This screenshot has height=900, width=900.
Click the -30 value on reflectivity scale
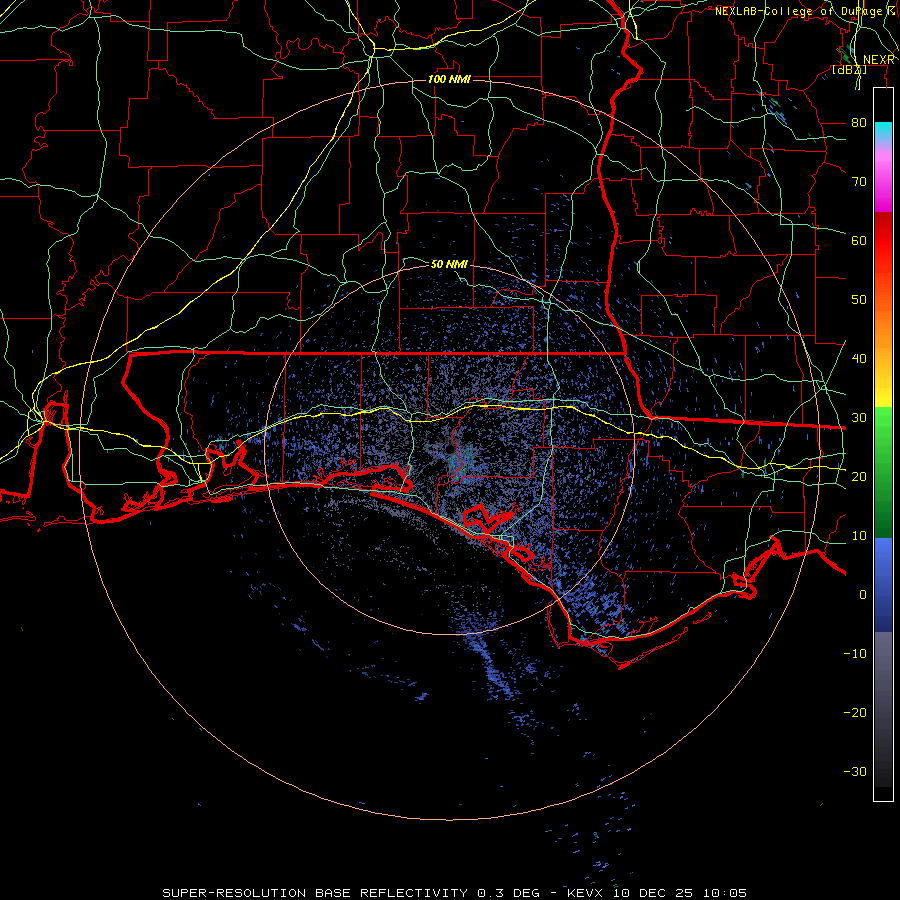point(855,772)
